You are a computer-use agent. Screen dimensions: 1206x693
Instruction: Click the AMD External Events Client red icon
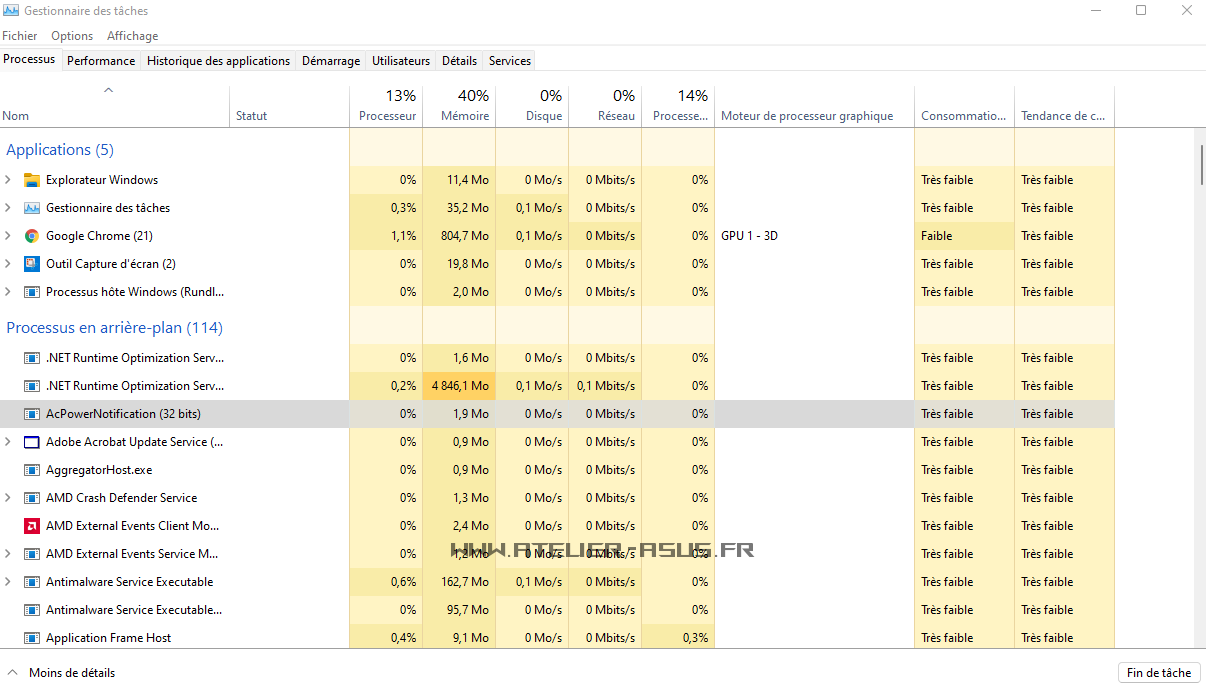coord(31,526)
